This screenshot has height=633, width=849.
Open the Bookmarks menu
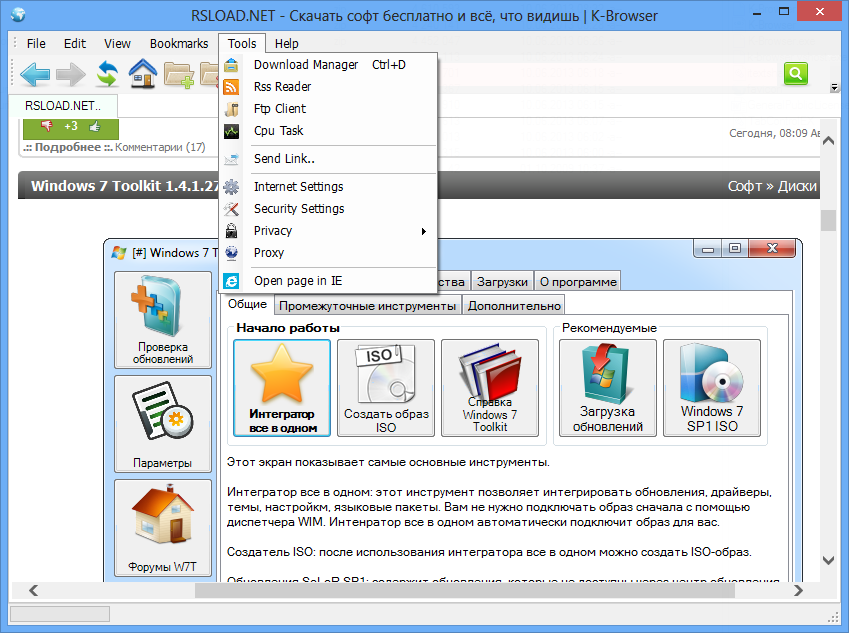pyautogui.click(x=179, y=43)
